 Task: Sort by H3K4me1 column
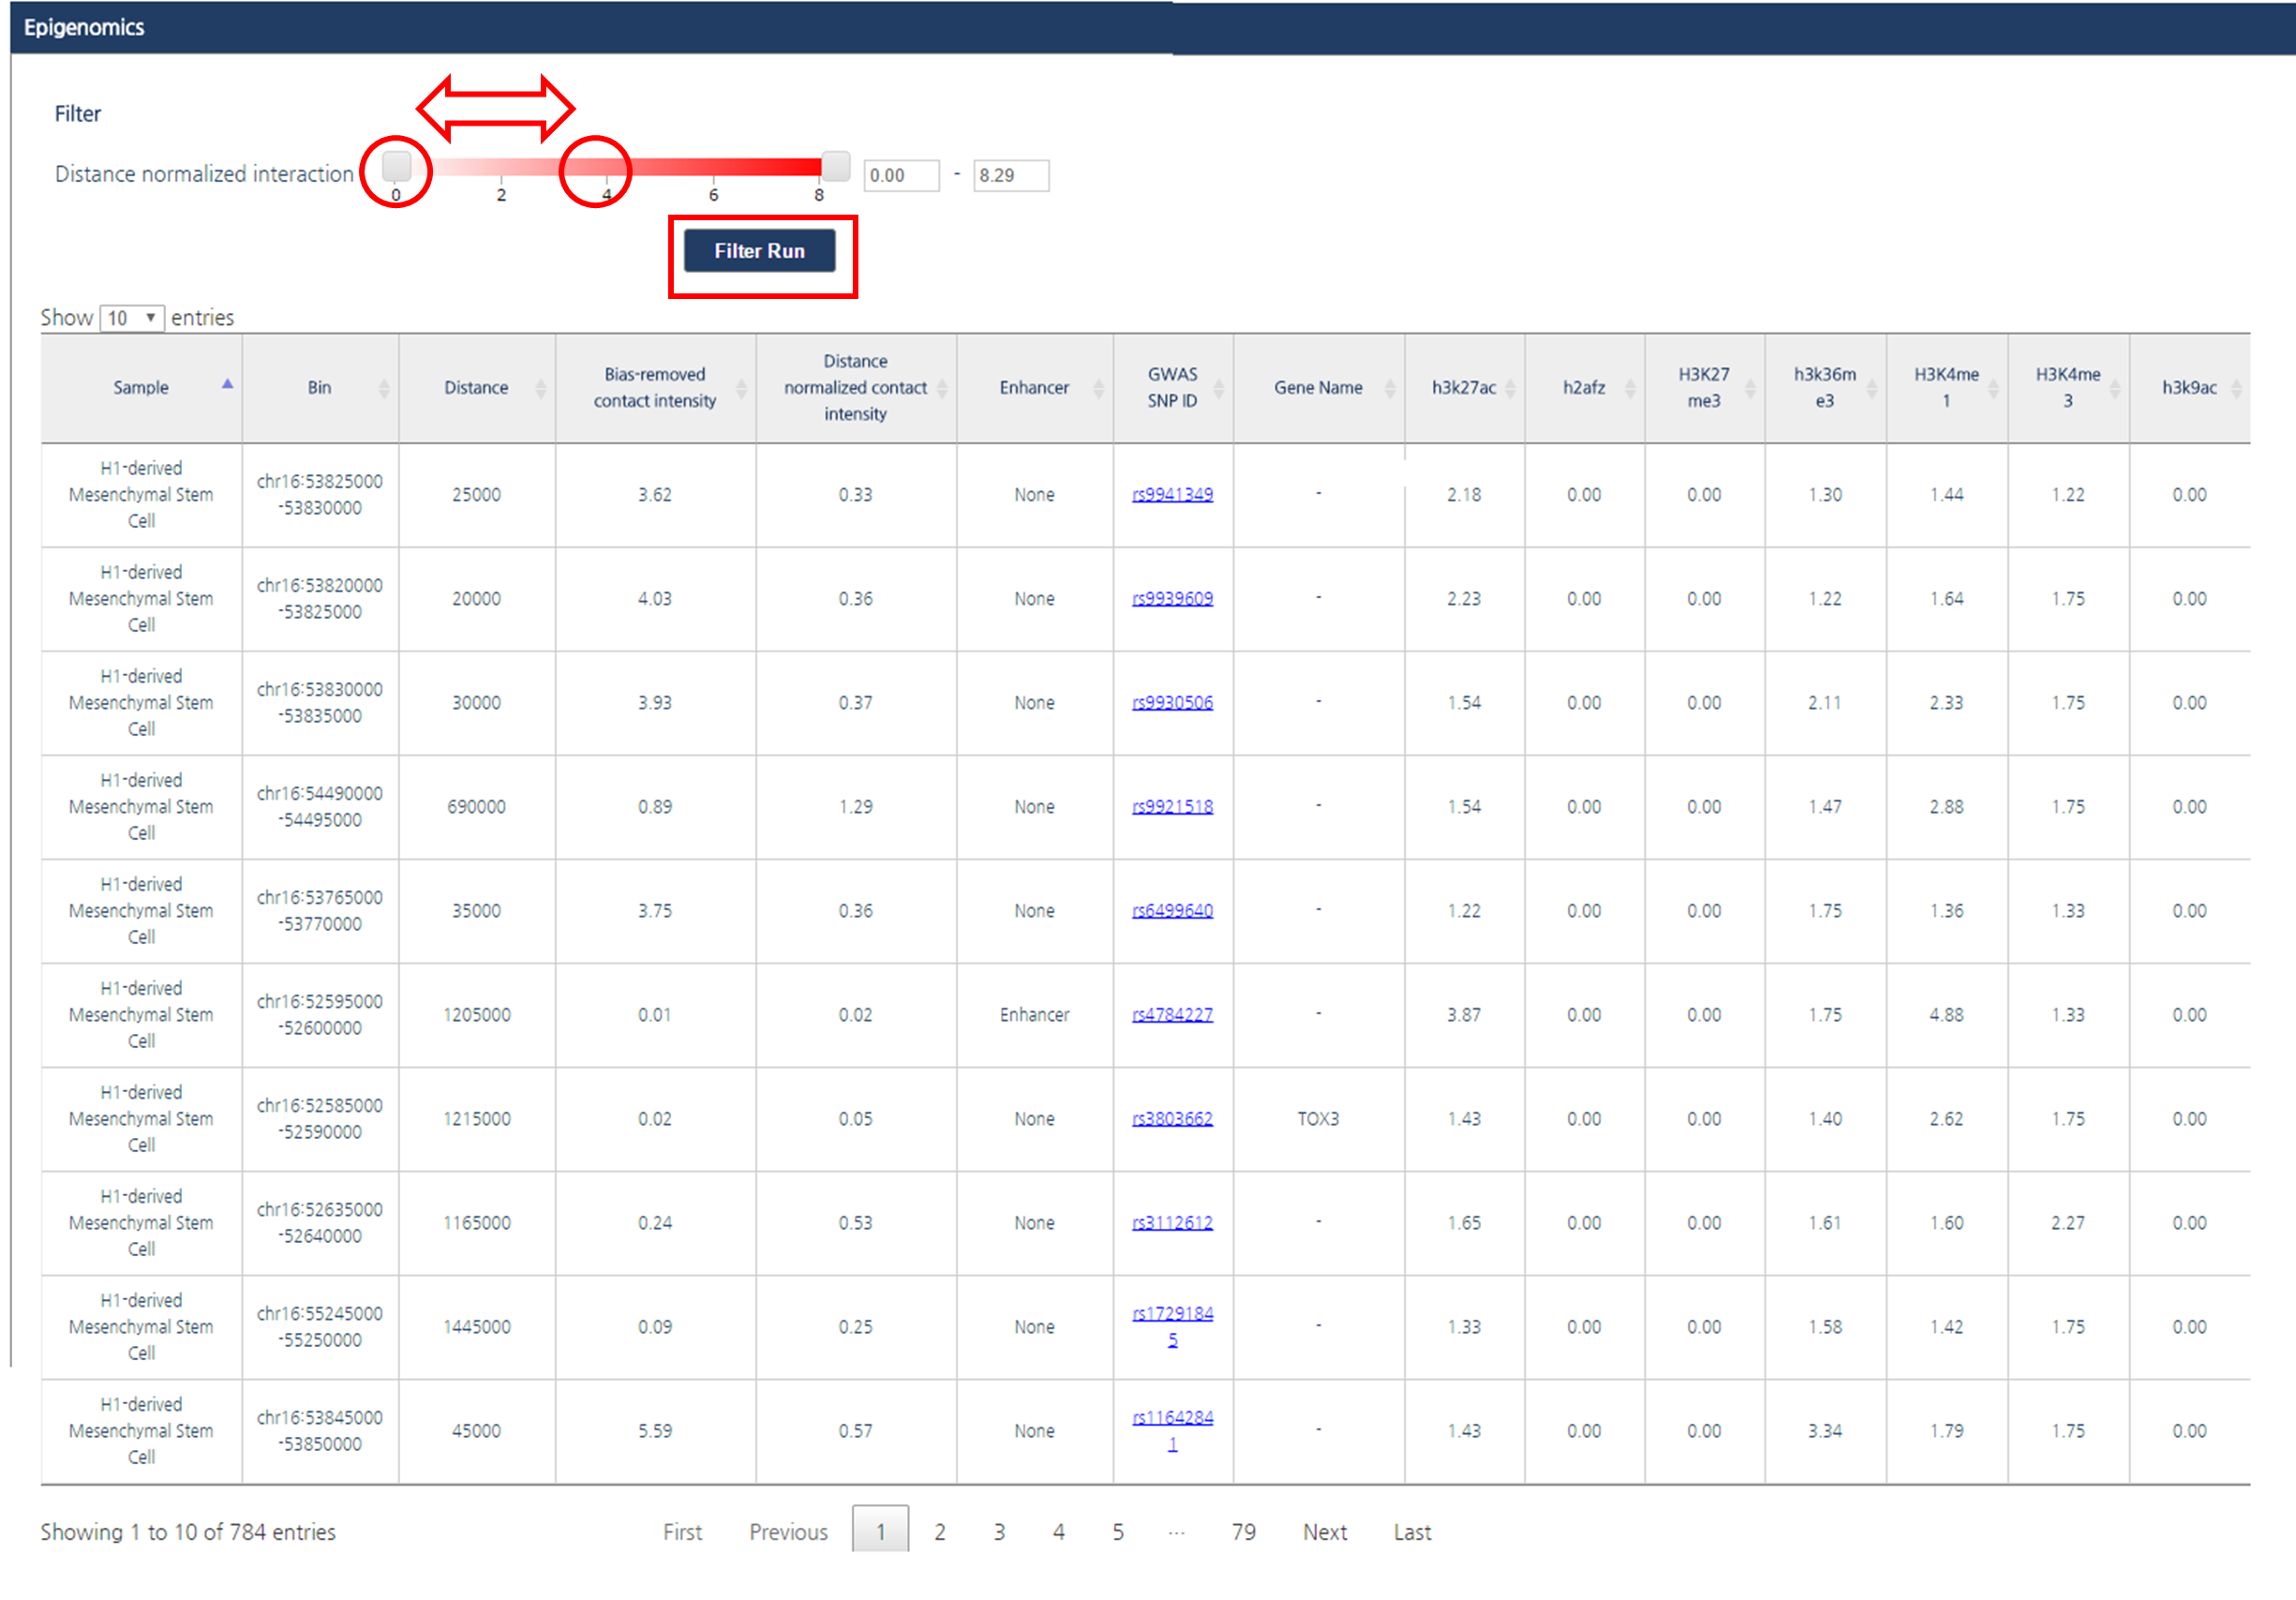pyautogui.click(x=1947, y=387)
